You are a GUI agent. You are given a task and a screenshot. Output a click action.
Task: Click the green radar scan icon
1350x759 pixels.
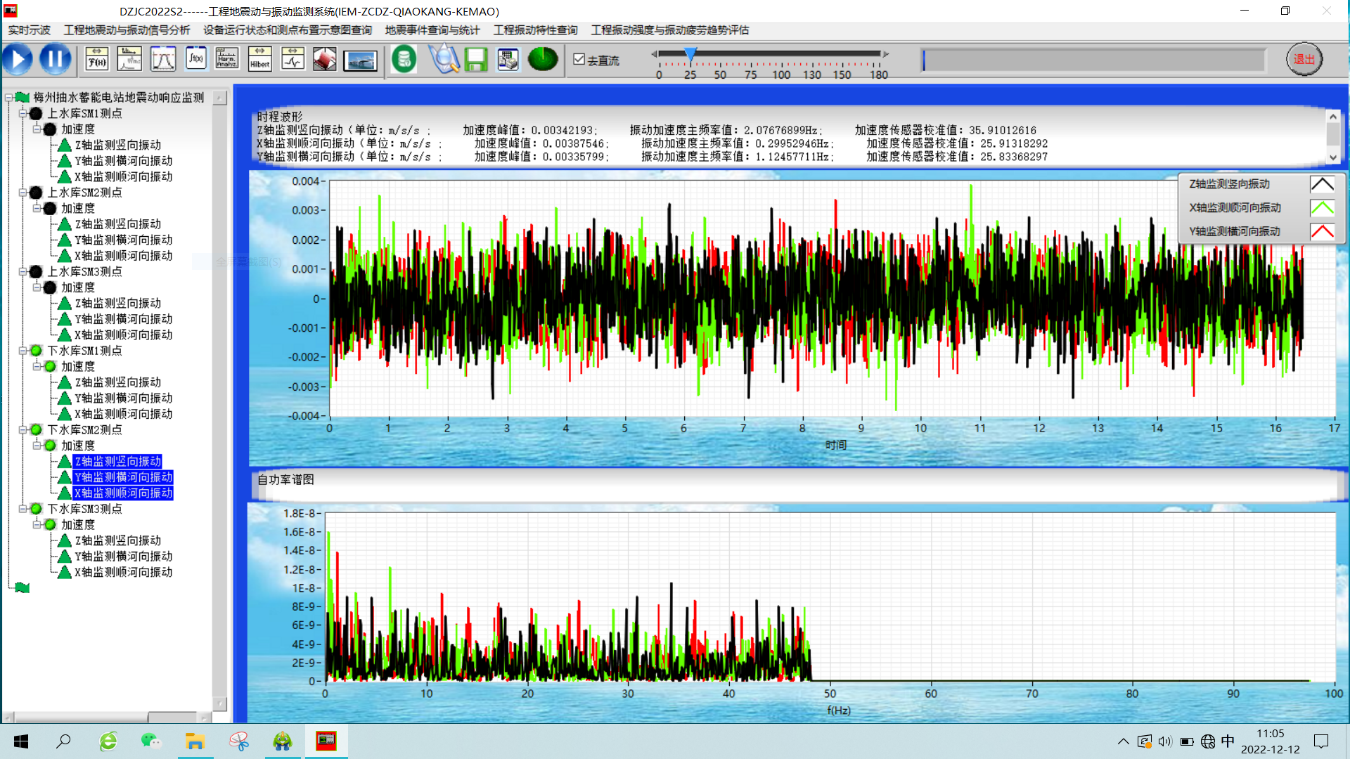[543, 59]
